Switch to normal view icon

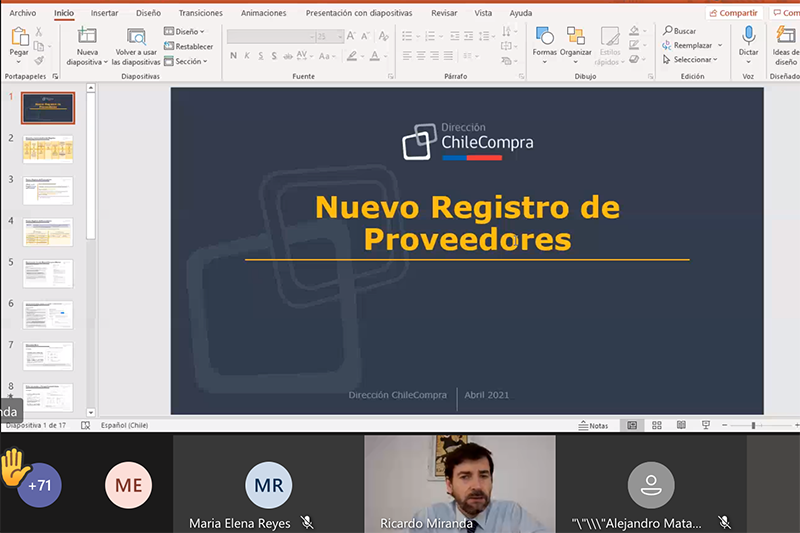632,425
